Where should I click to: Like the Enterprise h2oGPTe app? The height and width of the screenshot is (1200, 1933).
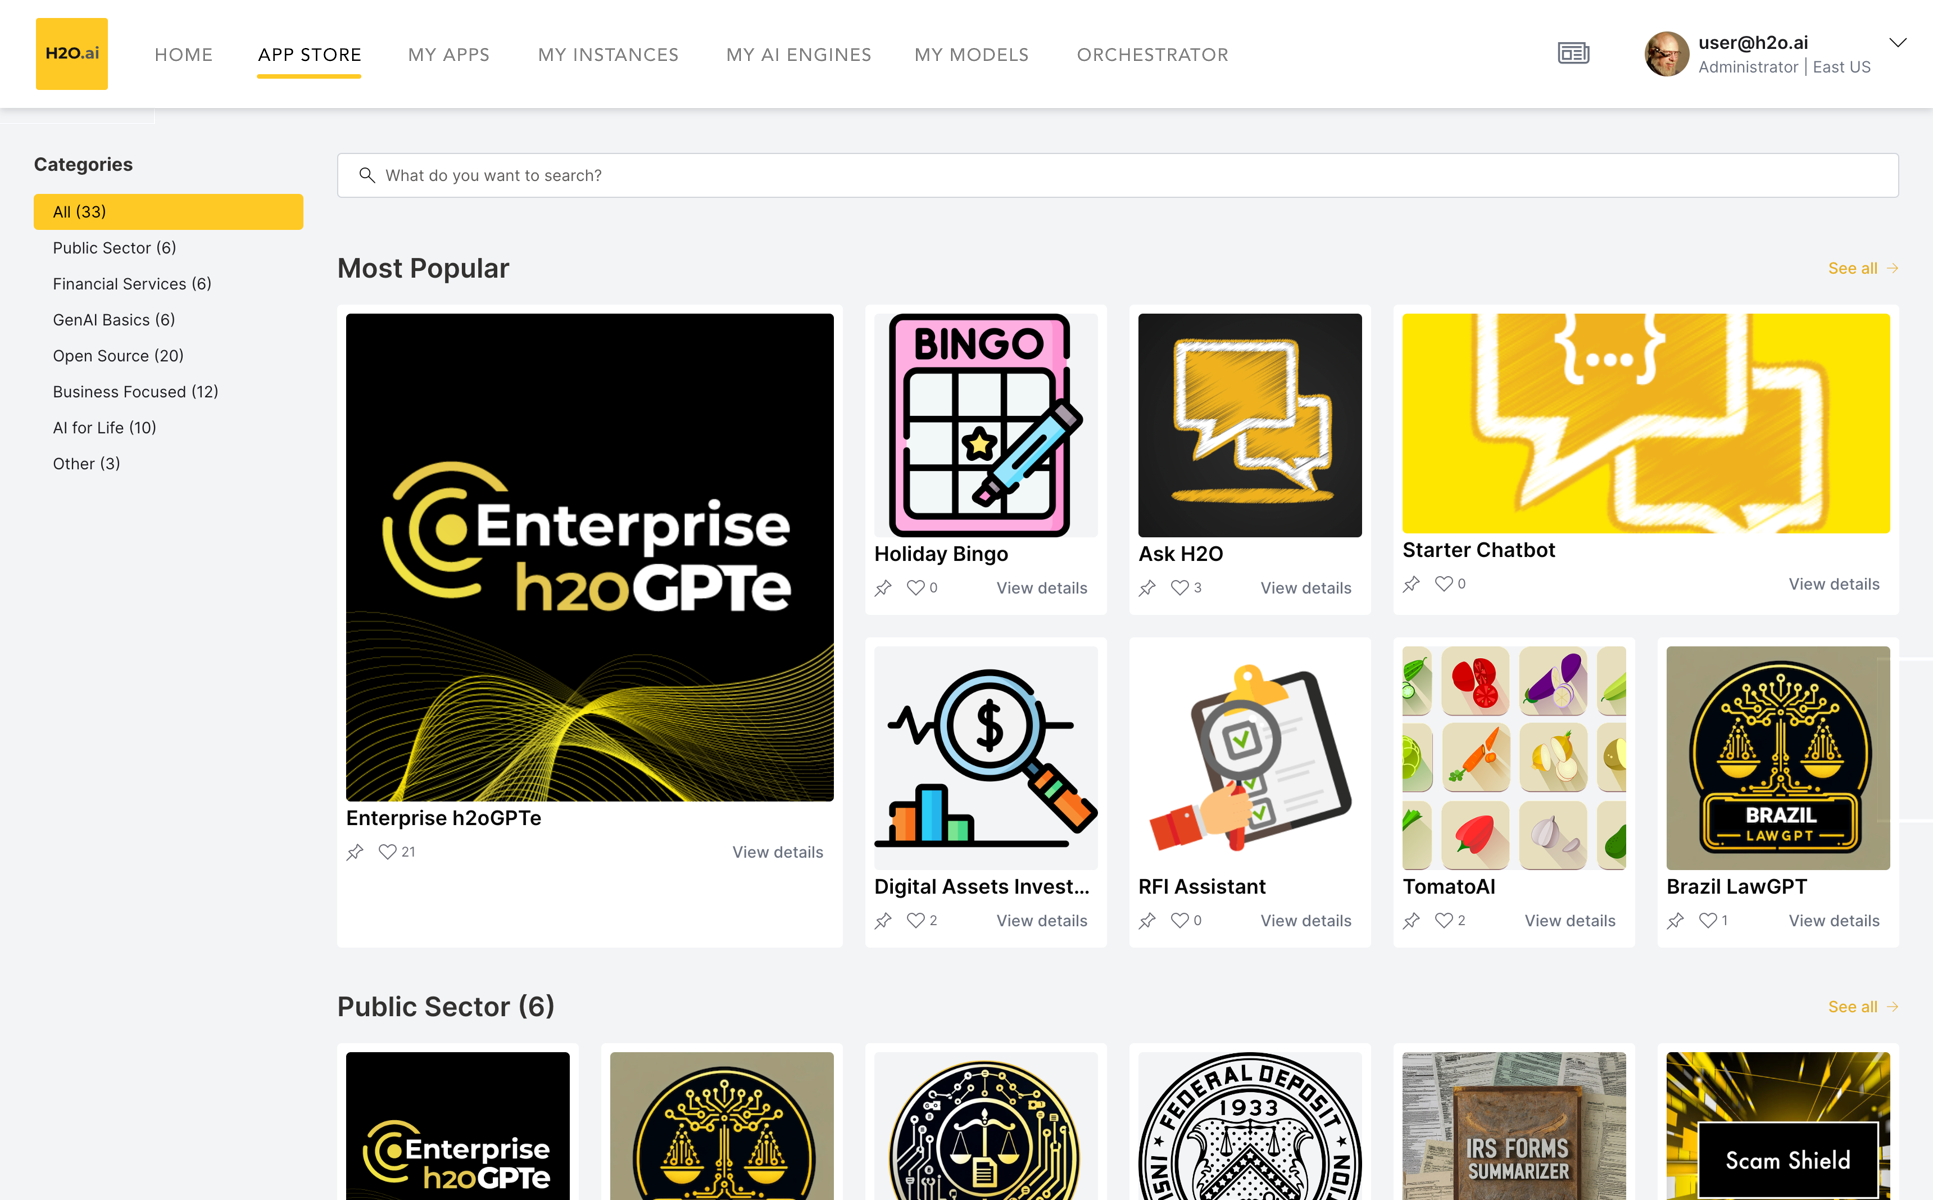tap(387, 852)
